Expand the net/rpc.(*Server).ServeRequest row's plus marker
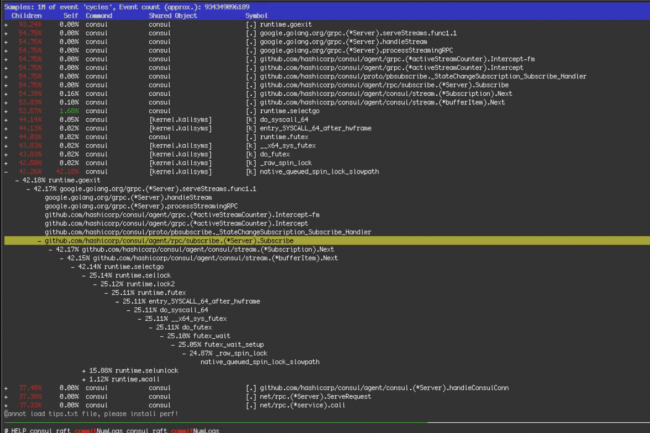The image size is (650, 433). pos(6,397)
